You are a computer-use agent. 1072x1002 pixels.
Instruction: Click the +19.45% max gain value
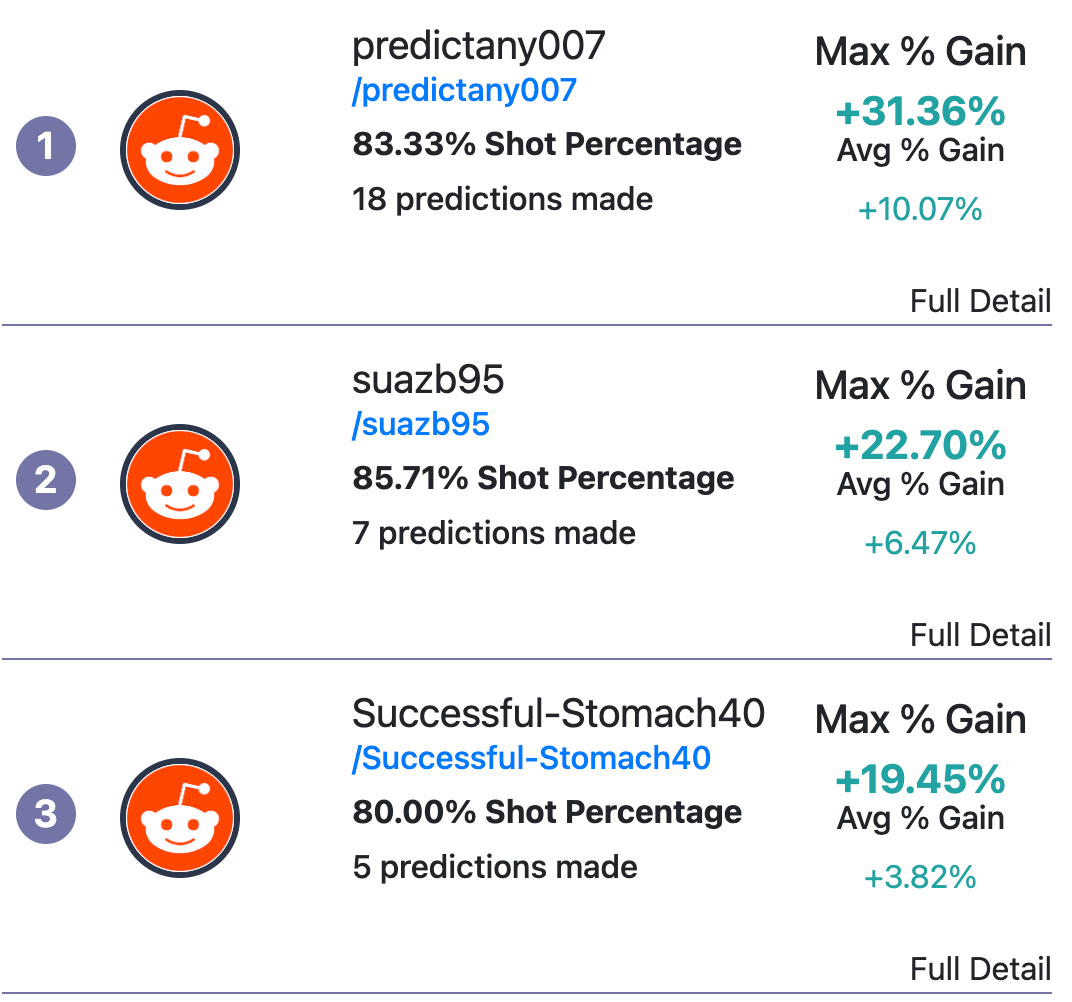920,779
